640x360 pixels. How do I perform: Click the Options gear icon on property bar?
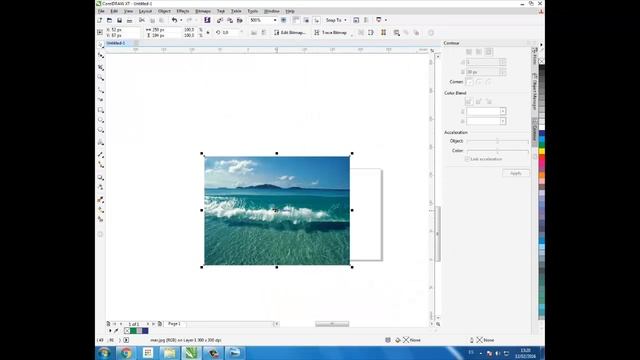(431, 33)
